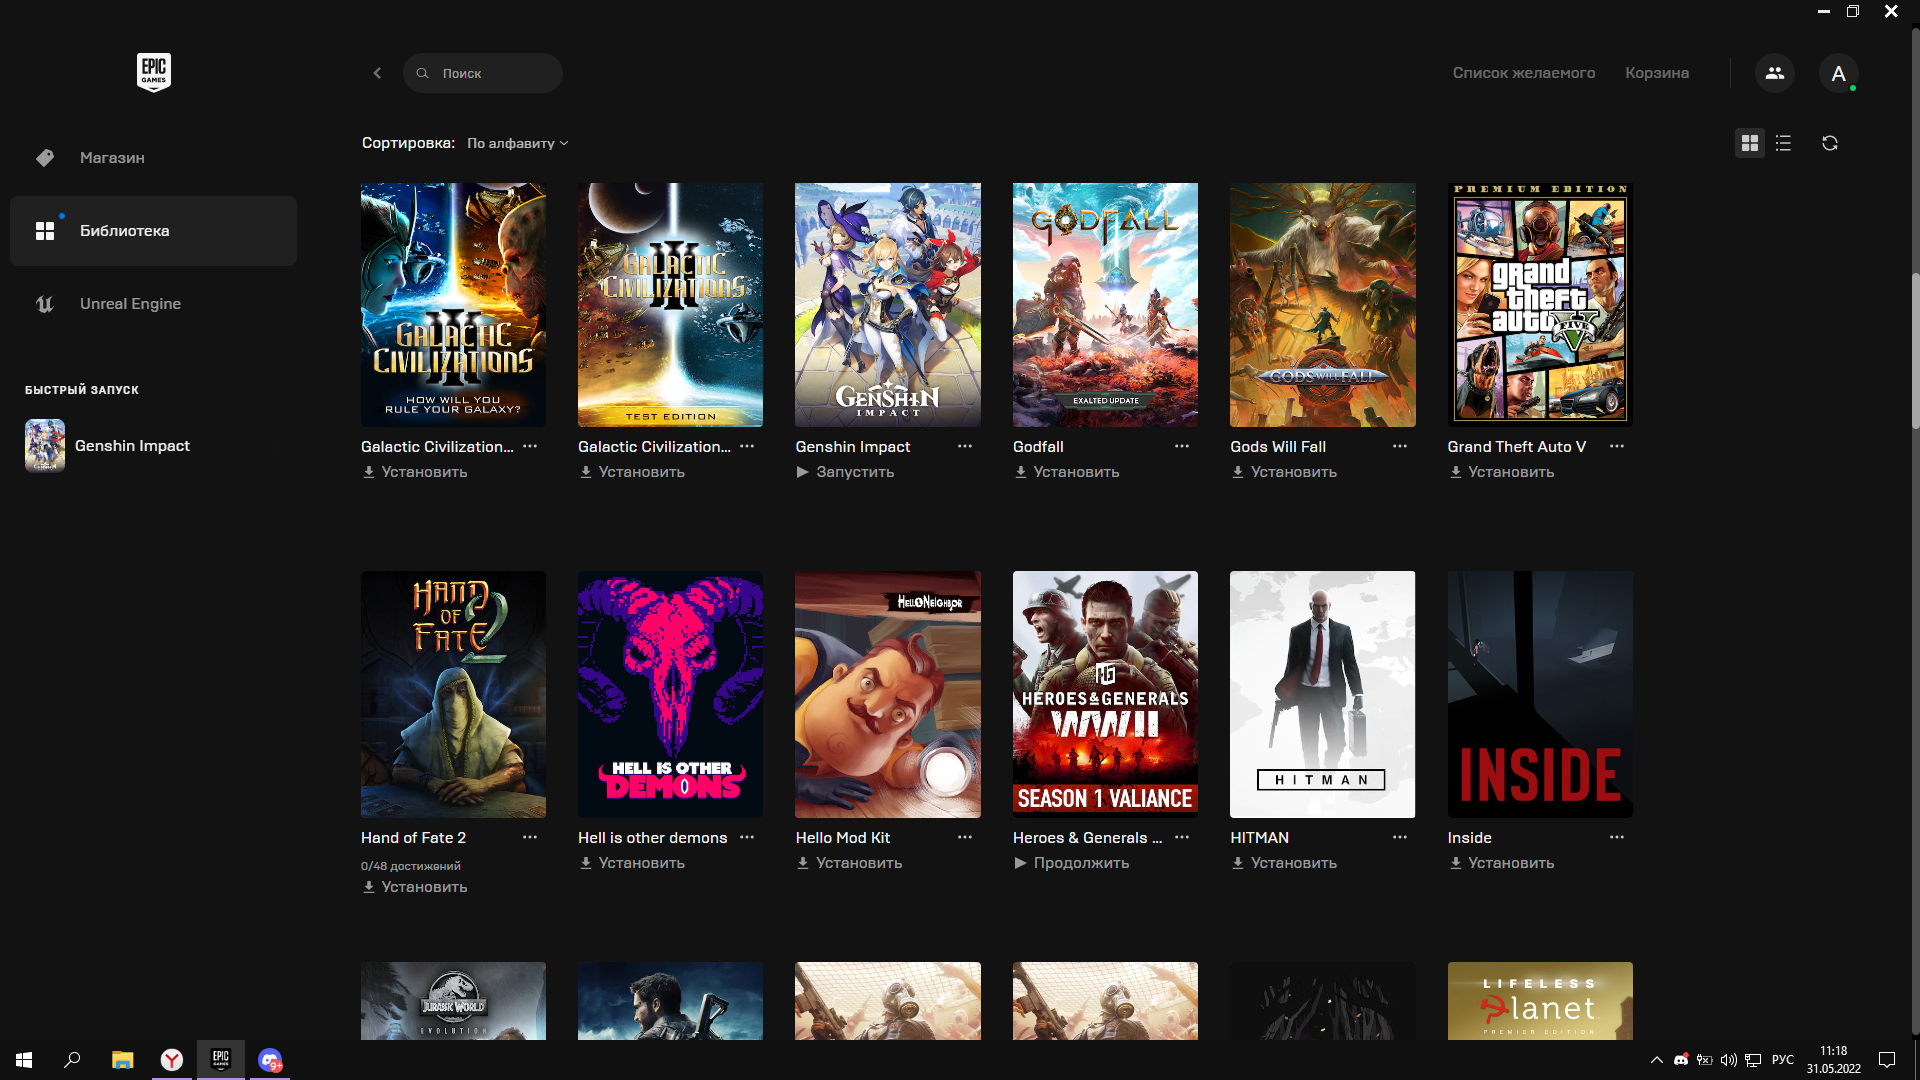Open the account avatar menu
The image size is (1920, 1080).
[x=1838, y=73]
